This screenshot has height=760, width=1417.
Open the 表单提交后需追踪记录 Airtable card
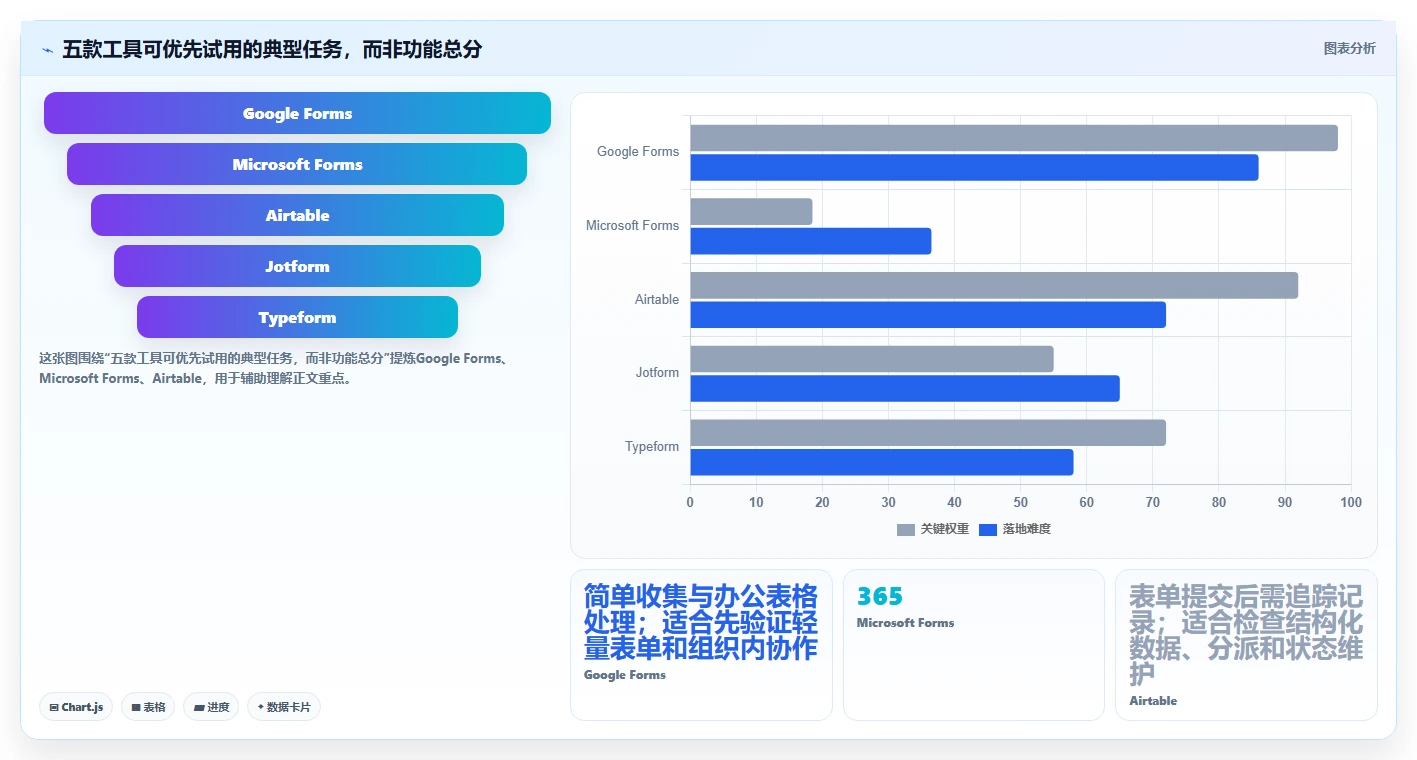1246,644
